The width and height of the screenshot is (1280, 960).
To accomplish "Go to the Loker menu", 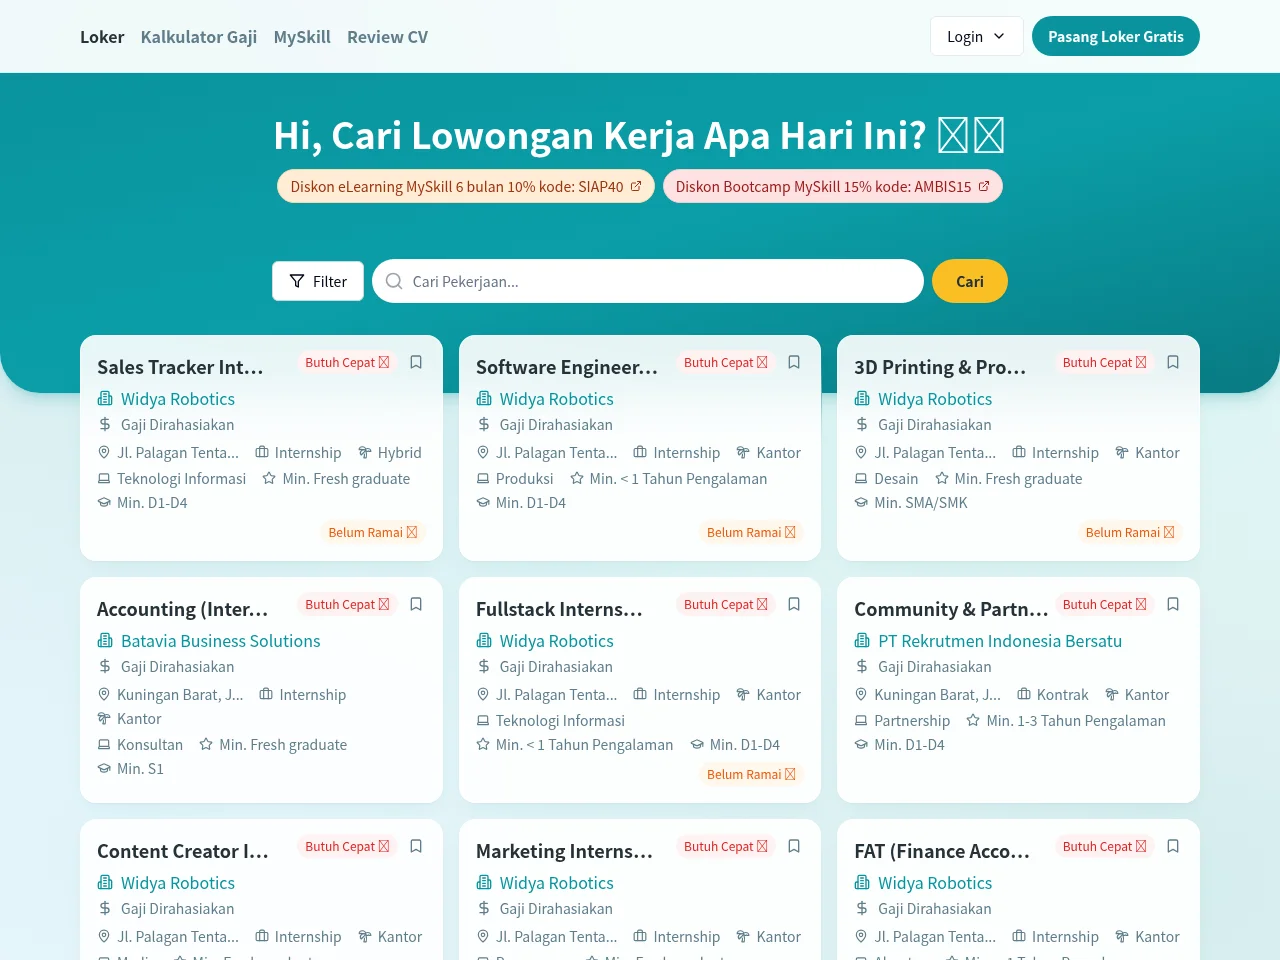I will pyautogui.click(x=102, y=37).
